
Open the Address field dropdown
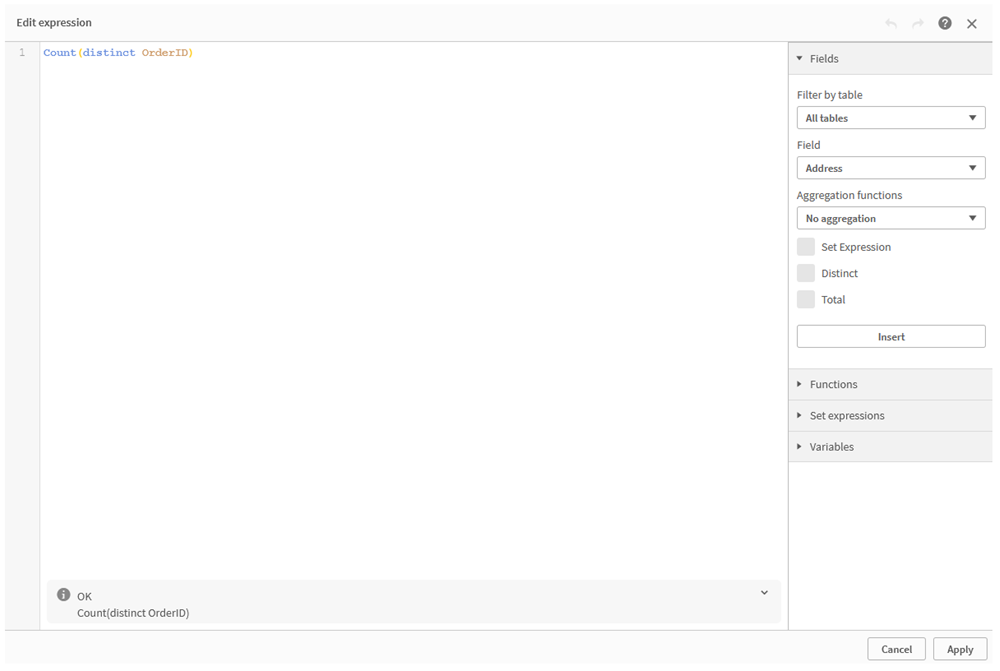pos(890,167)
